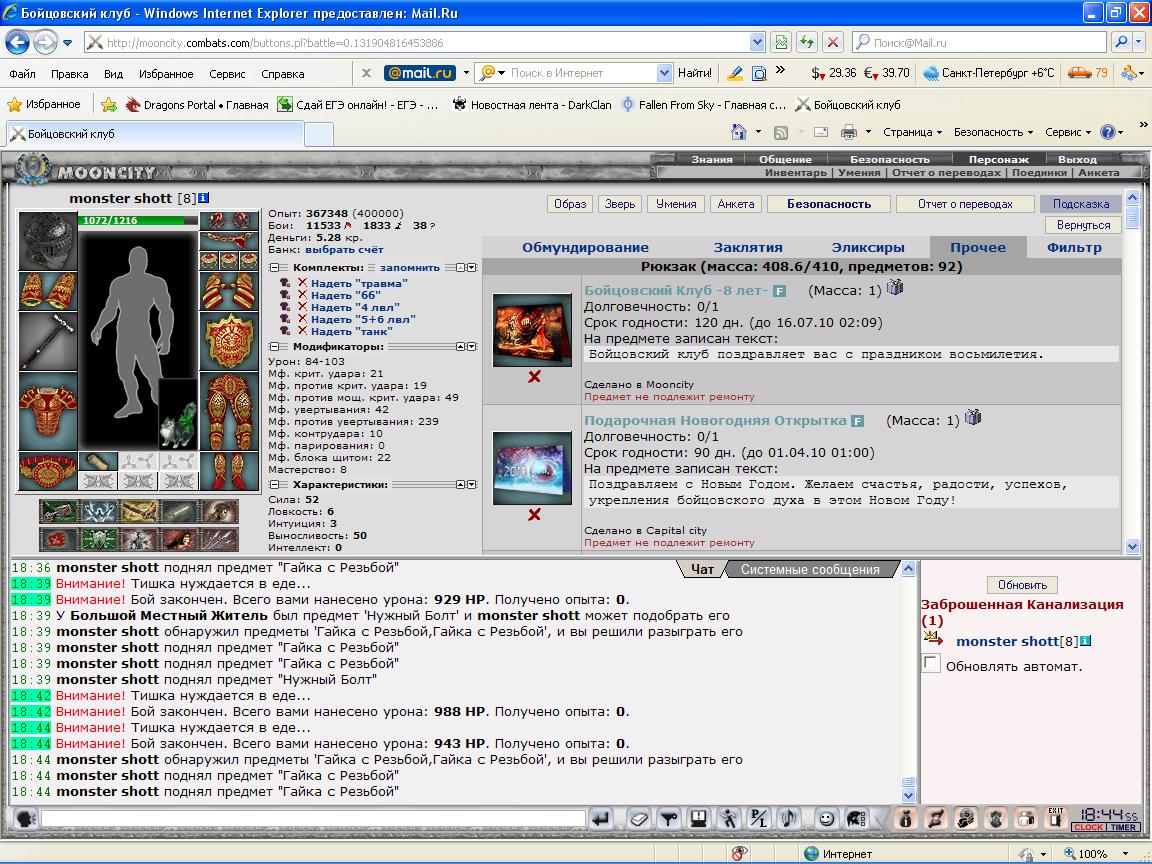The width and height of the screenshot is (1152, 864).
Task: Remove saved set "танк" red X
Action: point(302,331)
